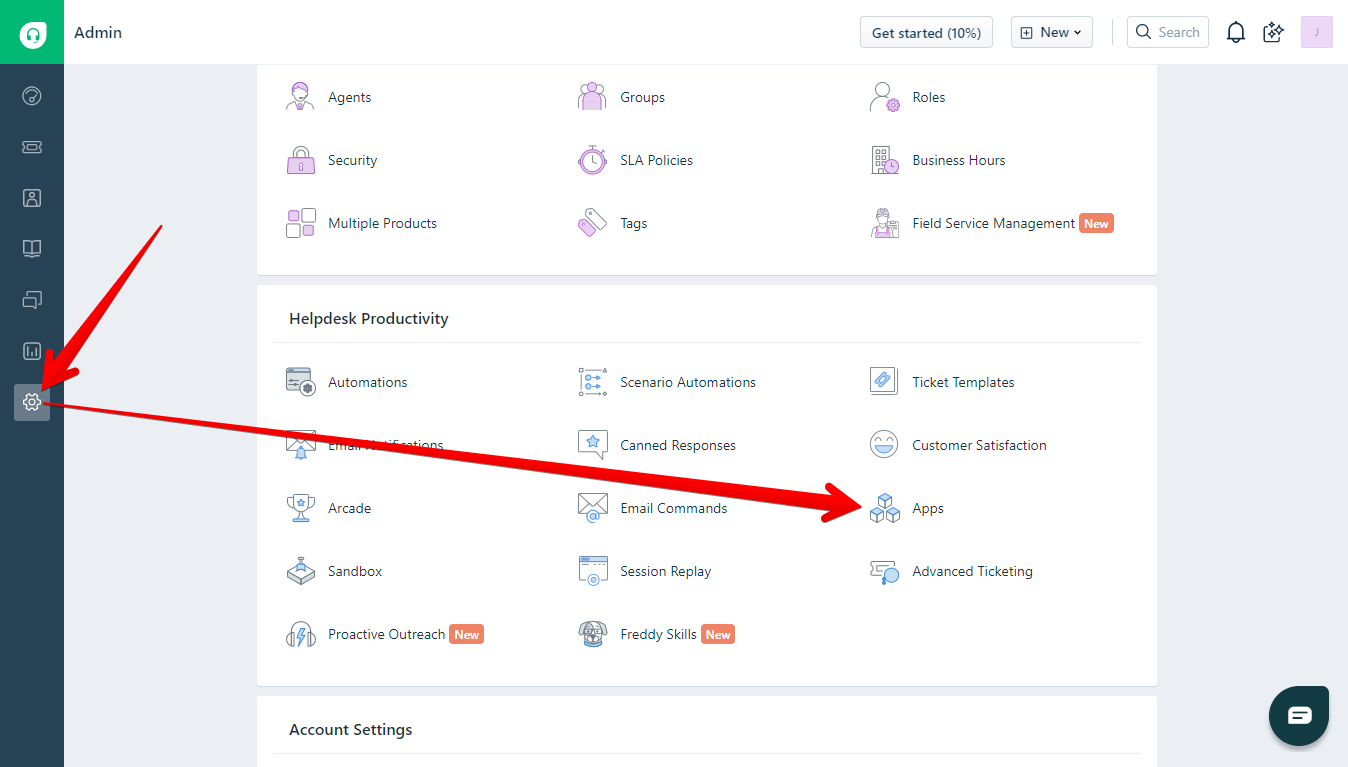Open the notifications bell icon
This screenshot has height=767, width=1348.
[1236, 33]
